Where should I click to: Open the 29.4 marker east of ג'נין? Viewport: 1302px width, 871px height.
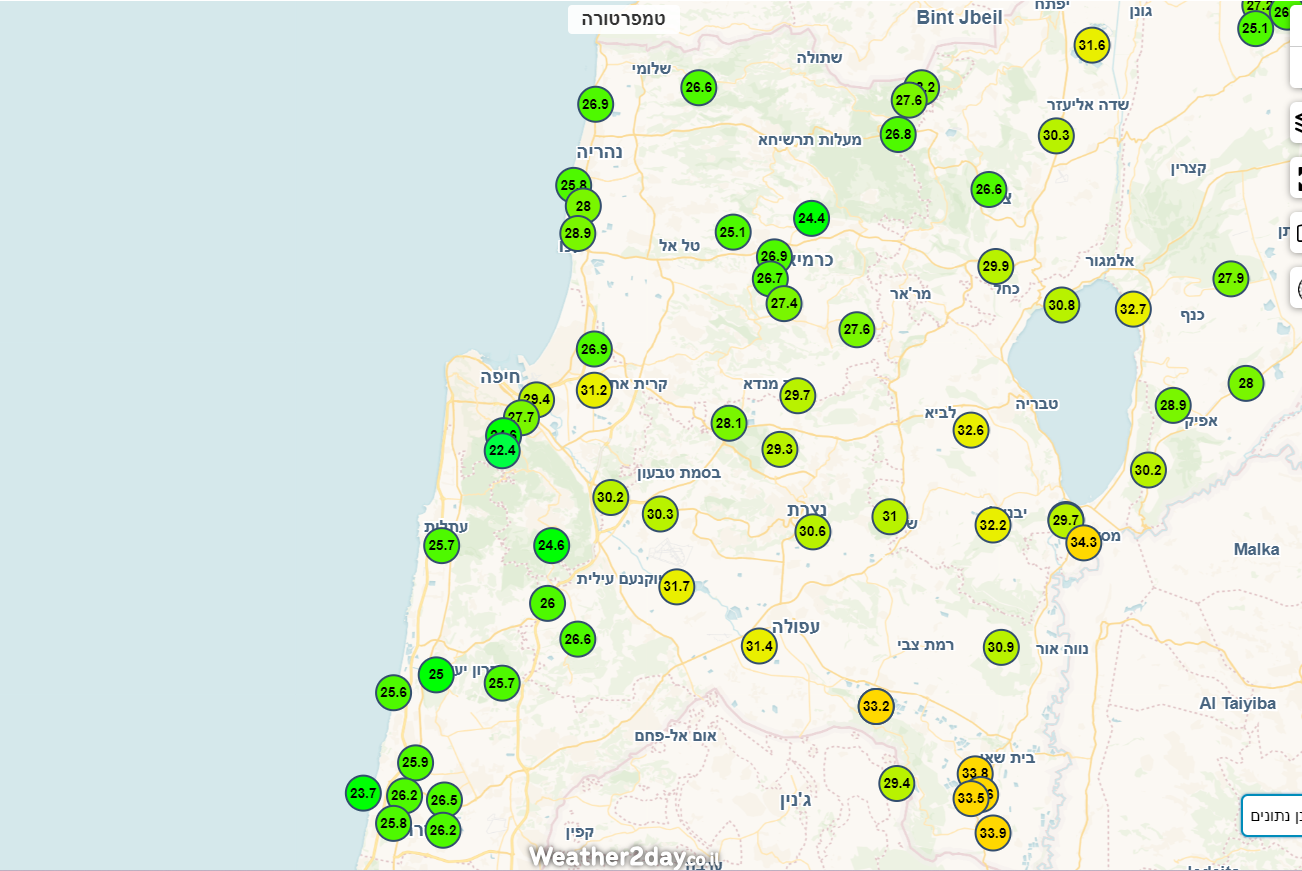coord(897,783)
